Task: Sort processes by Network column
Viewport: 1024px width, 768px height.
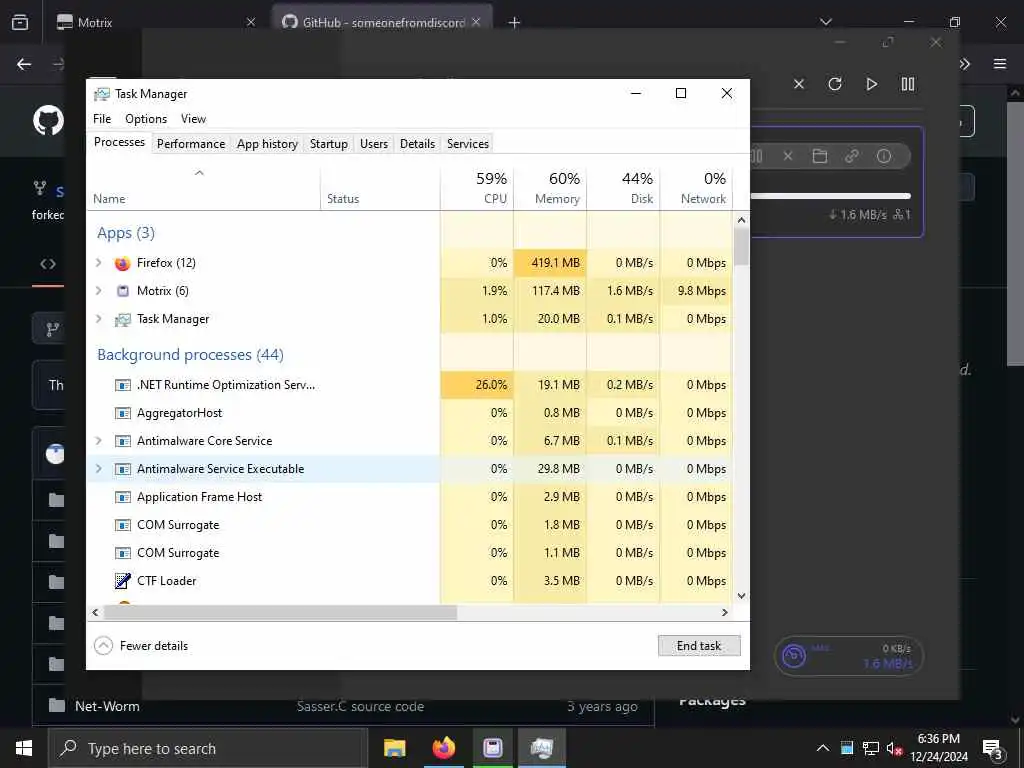Action: click(696, 187)
